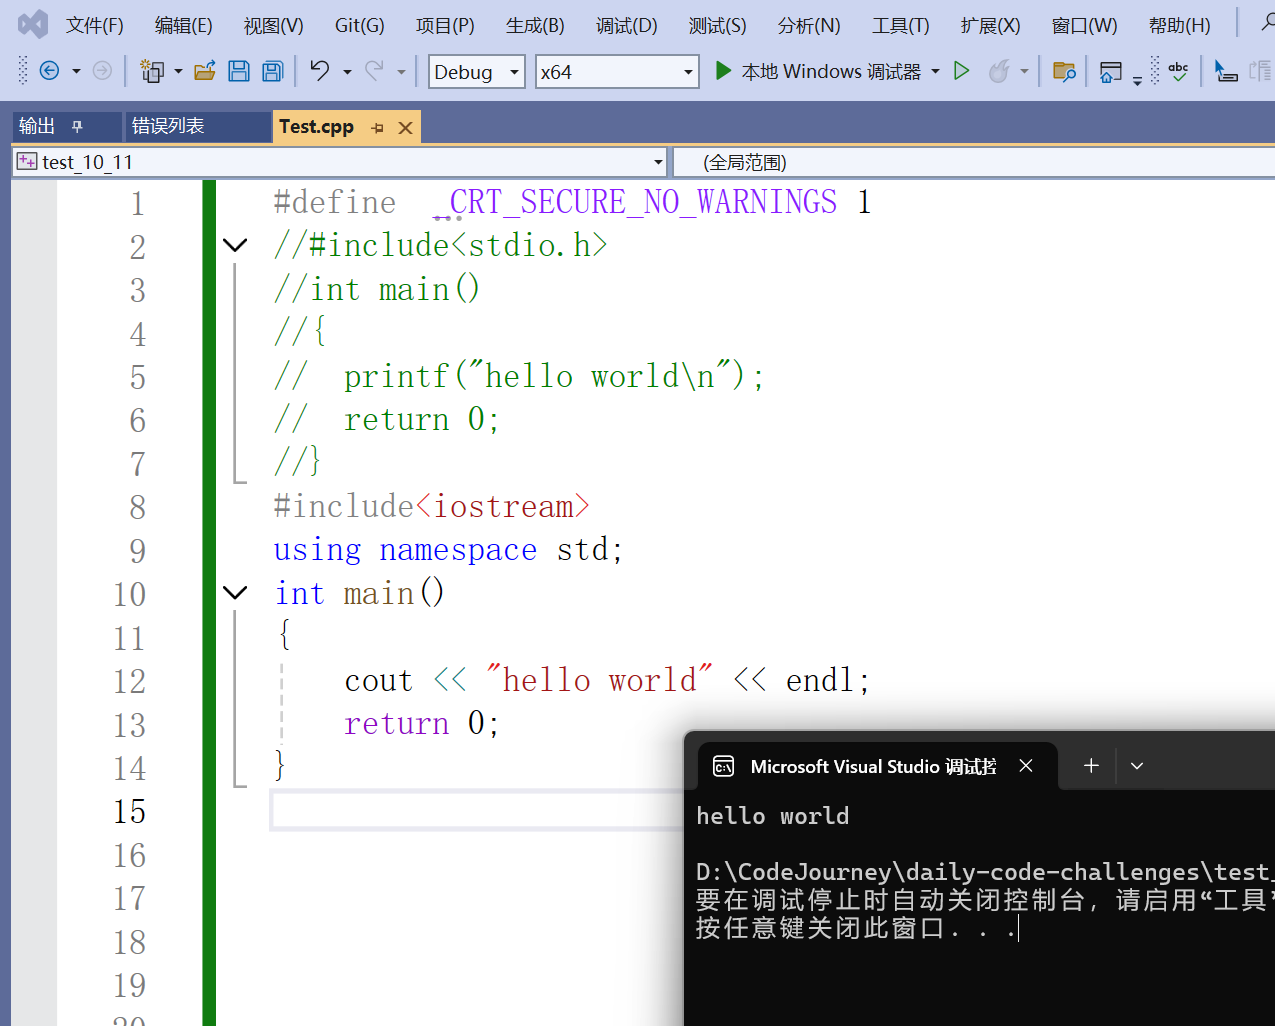Open the 帮助(H) menu

pos(1179,25)
